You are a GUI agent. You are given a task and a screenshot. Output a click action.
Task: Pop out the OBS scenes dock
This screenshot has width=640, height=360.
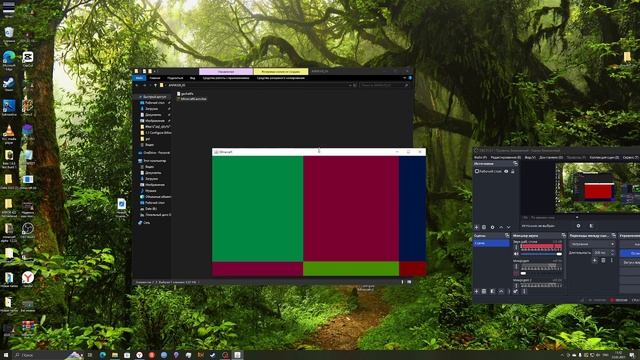coord(507,236)
